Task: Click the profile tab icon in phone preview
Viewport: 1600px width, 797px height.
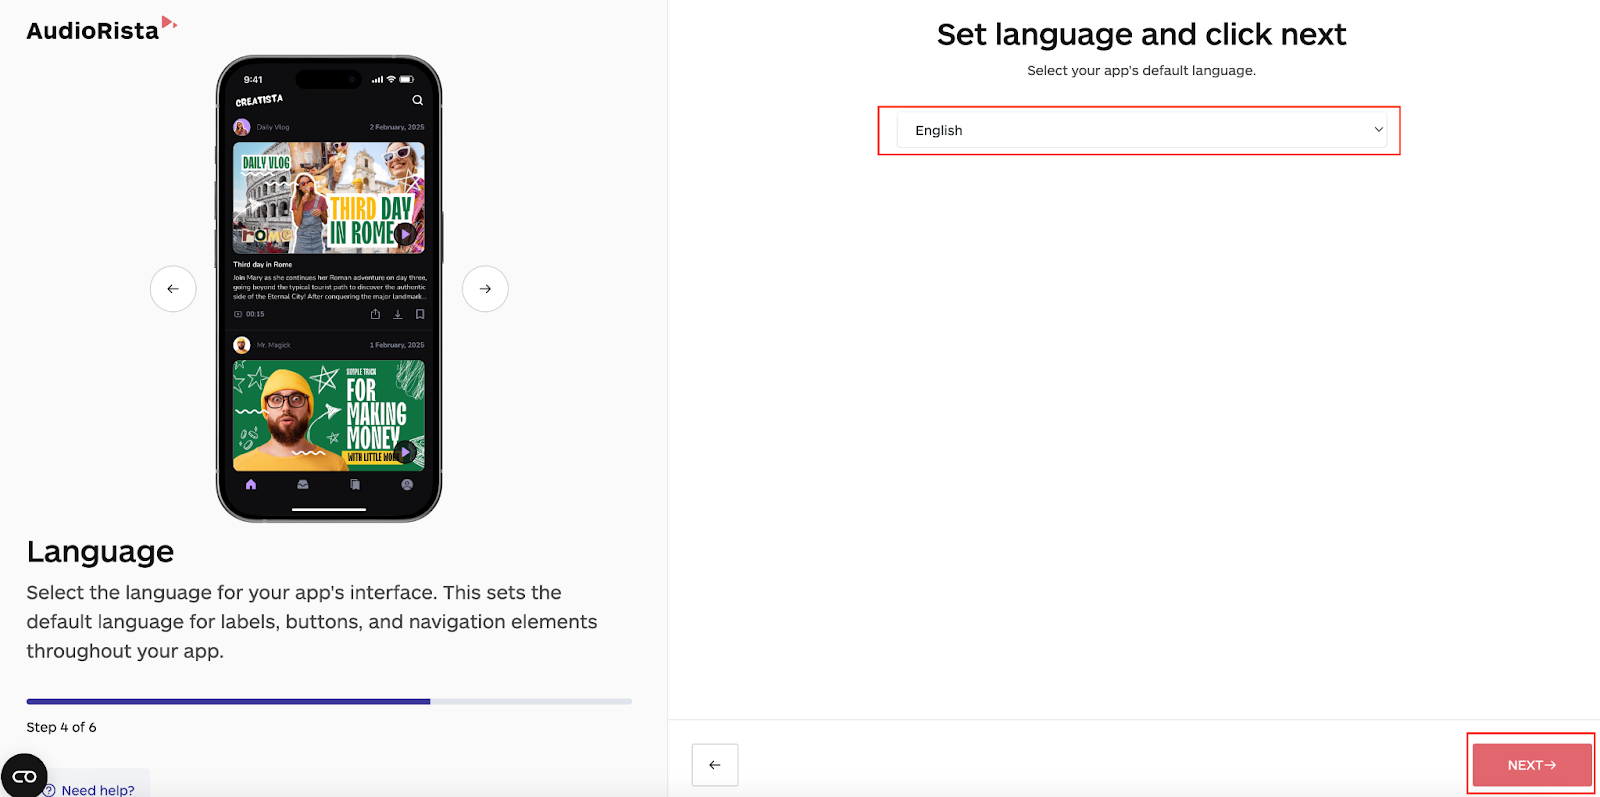Action: (x=407, y=484)
